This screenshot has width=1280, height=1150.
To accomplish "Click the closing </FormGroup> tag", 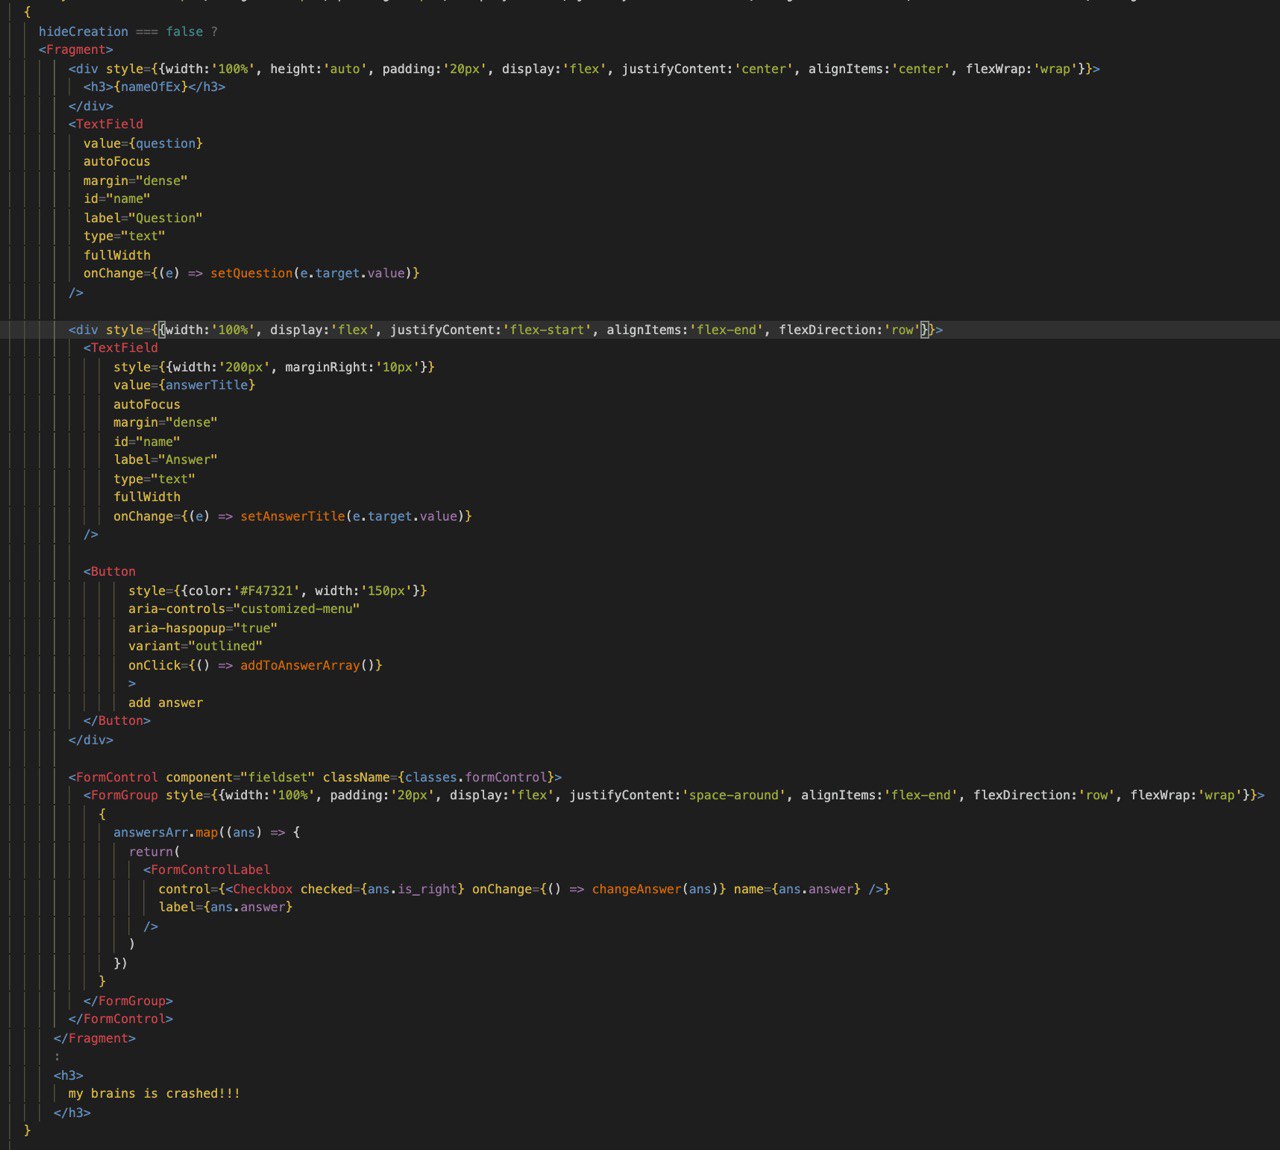I will click(x=128, y=1001).
